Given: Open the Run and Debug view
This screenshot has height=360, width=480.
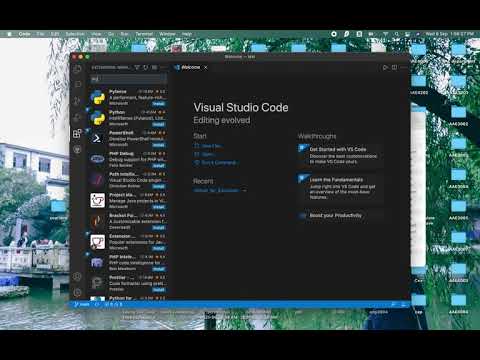Looking at the screenshot, I should (77, 117).
